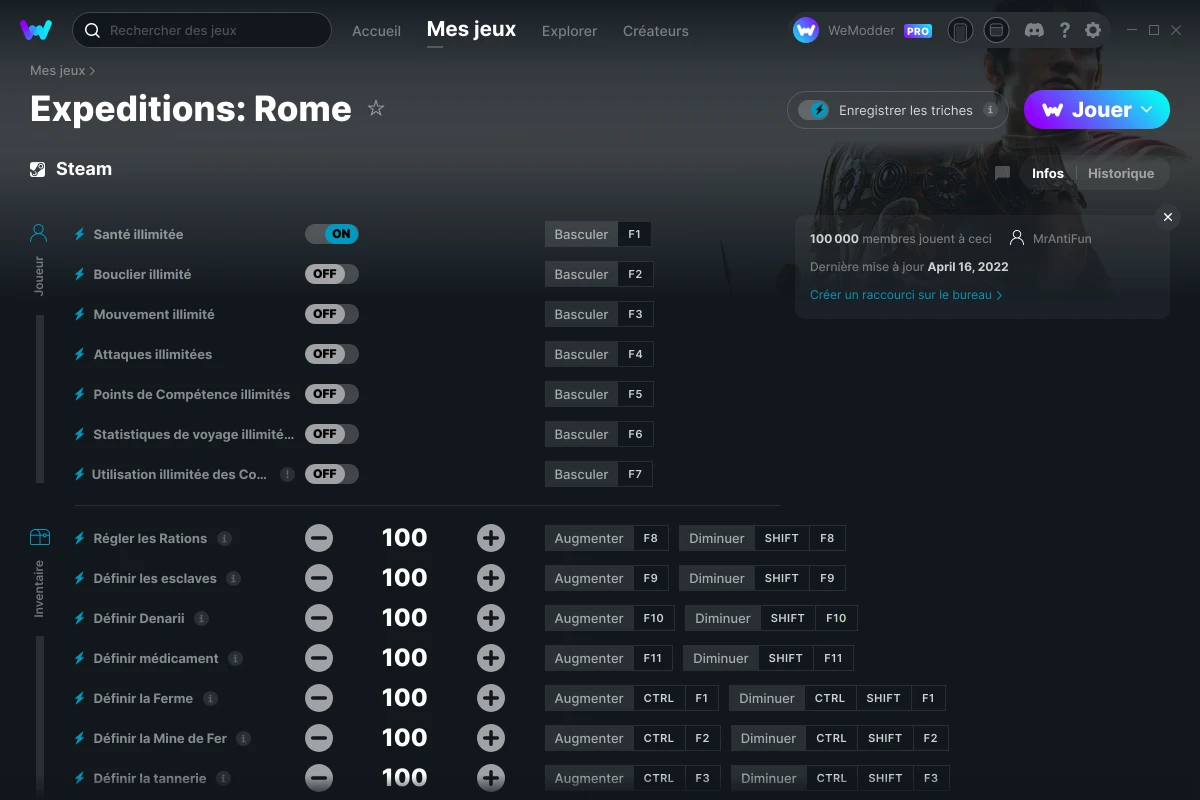The width and height of the screenshot is (1200, 800).
Task: Open the Créateurs tab
Action: click(x=655, y=31)
